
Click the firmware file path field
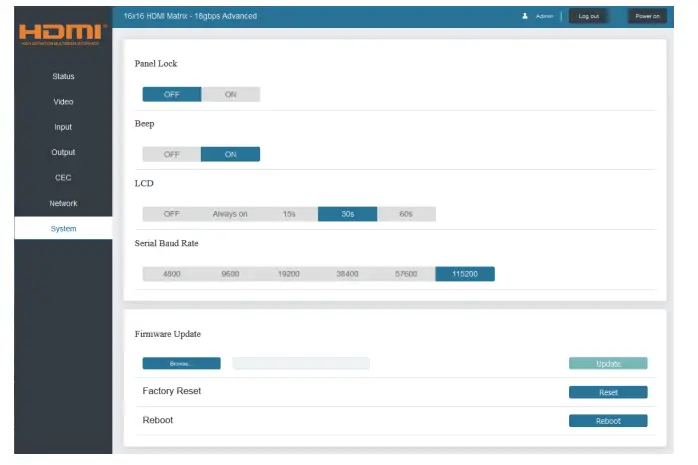coord(301,364)
